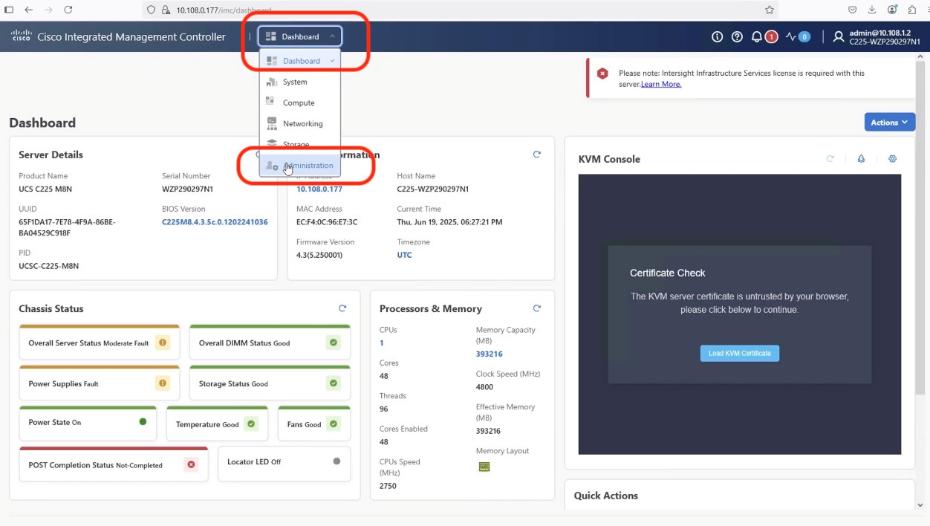Toggle the Locator LED Off indicator
The width and height of the screenshot is (930, 526).
pos(337,461)
